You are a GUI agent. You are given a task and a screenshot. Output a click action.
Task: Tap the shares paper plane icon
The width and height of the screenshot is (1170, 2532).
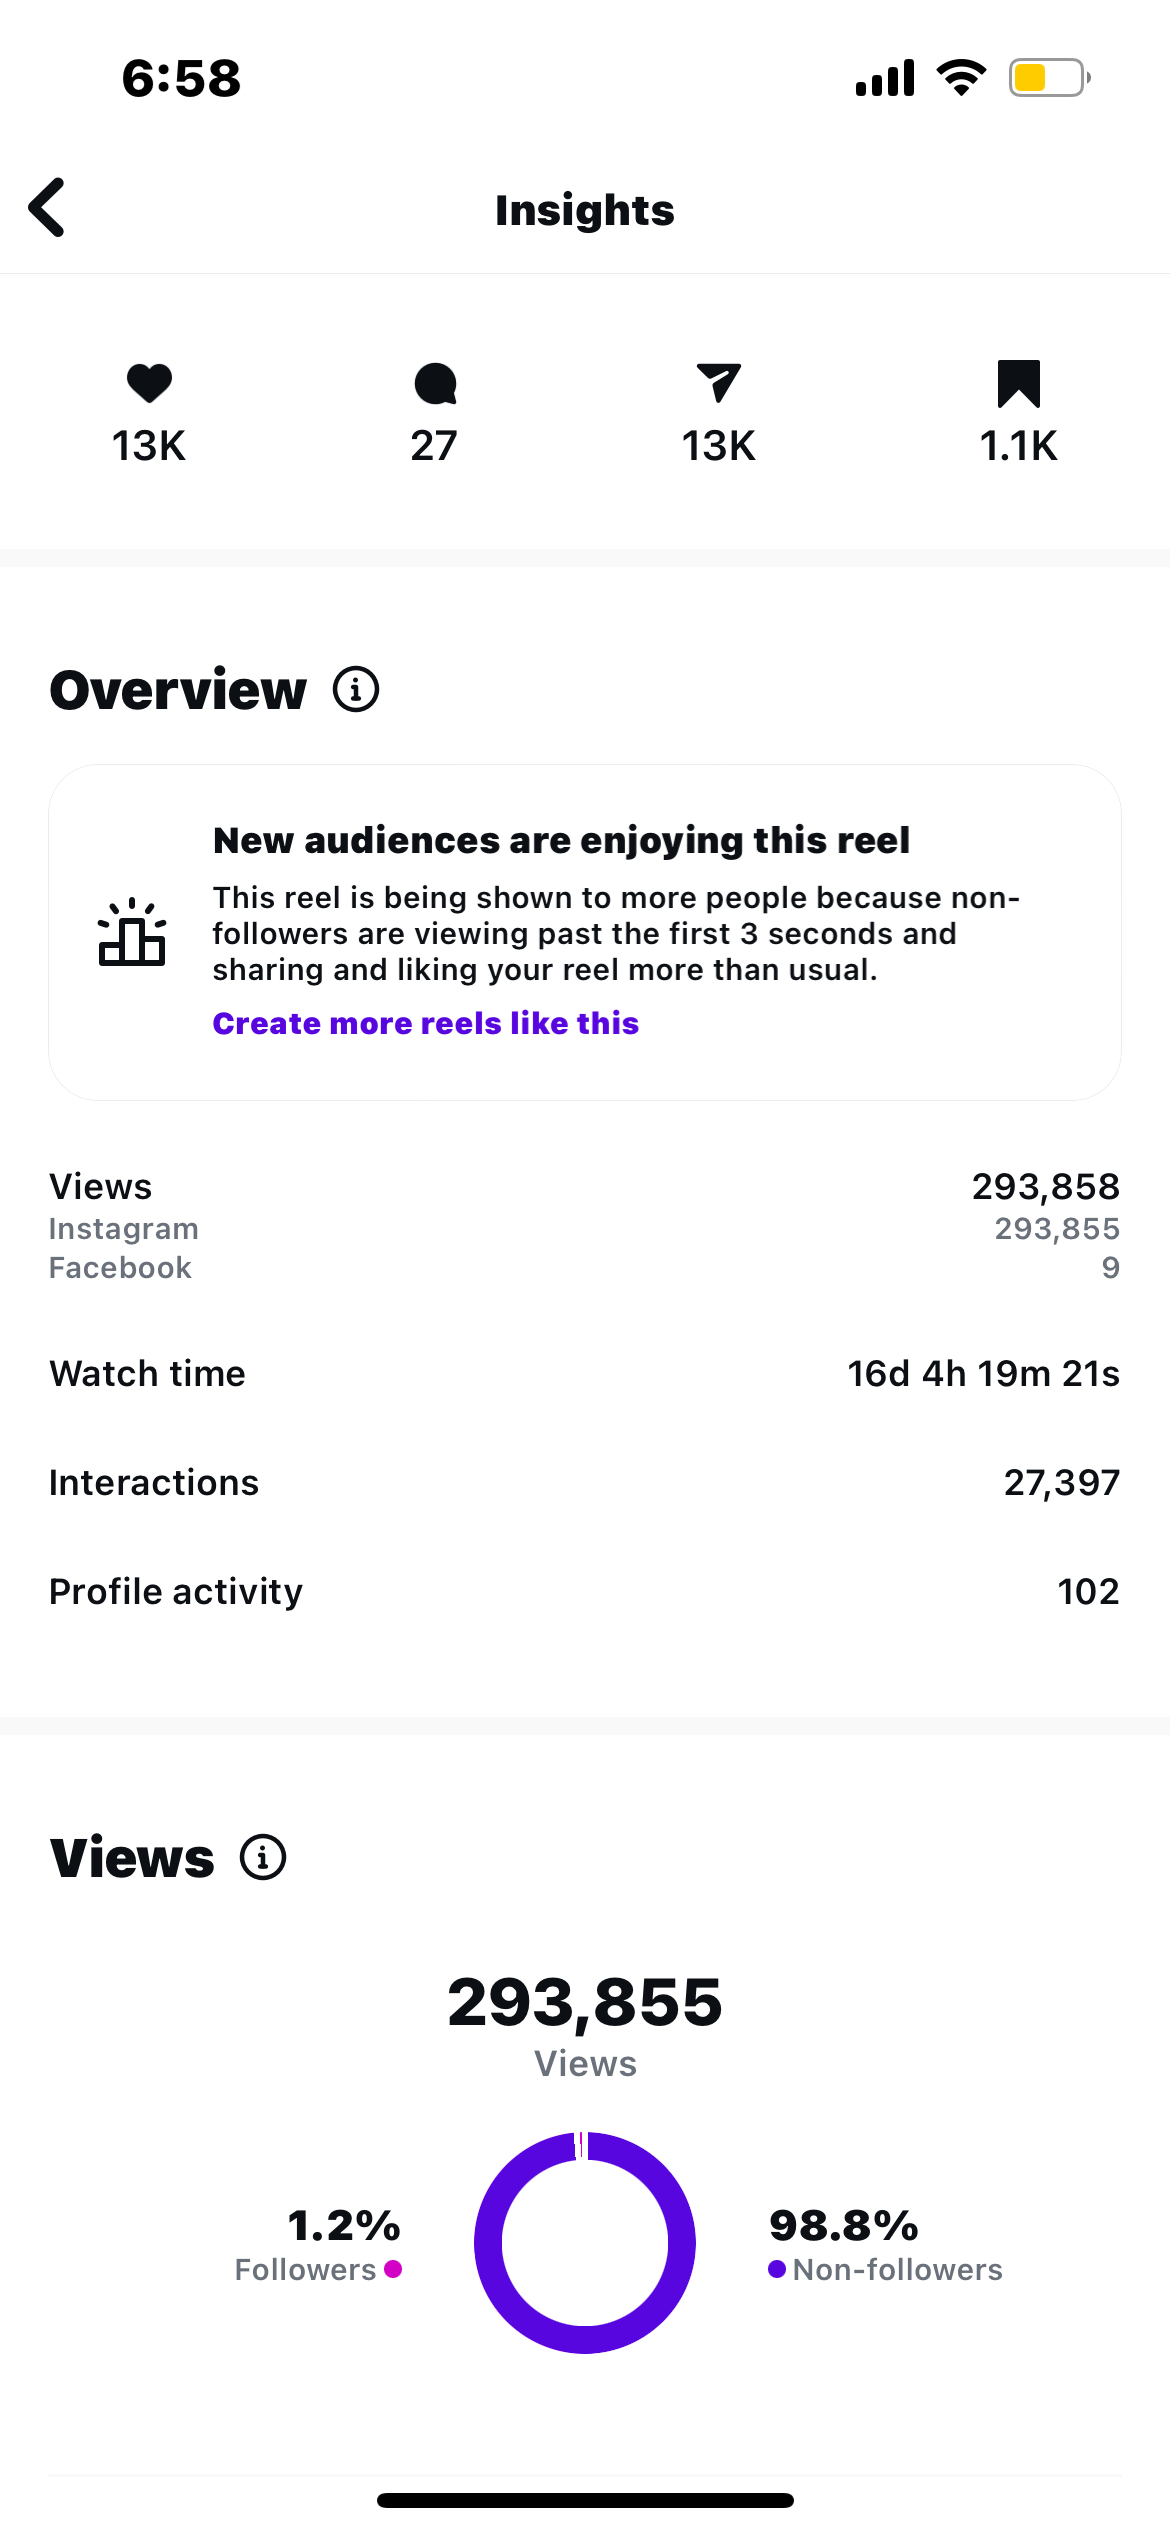coord(718,383)
